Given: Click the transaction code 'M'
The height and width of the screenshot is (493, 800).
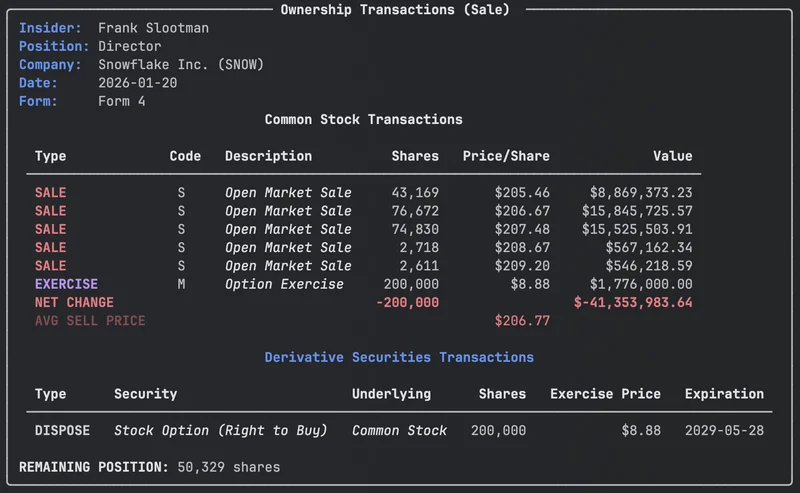Looking at the screenshot, I should tap(181, 284).
